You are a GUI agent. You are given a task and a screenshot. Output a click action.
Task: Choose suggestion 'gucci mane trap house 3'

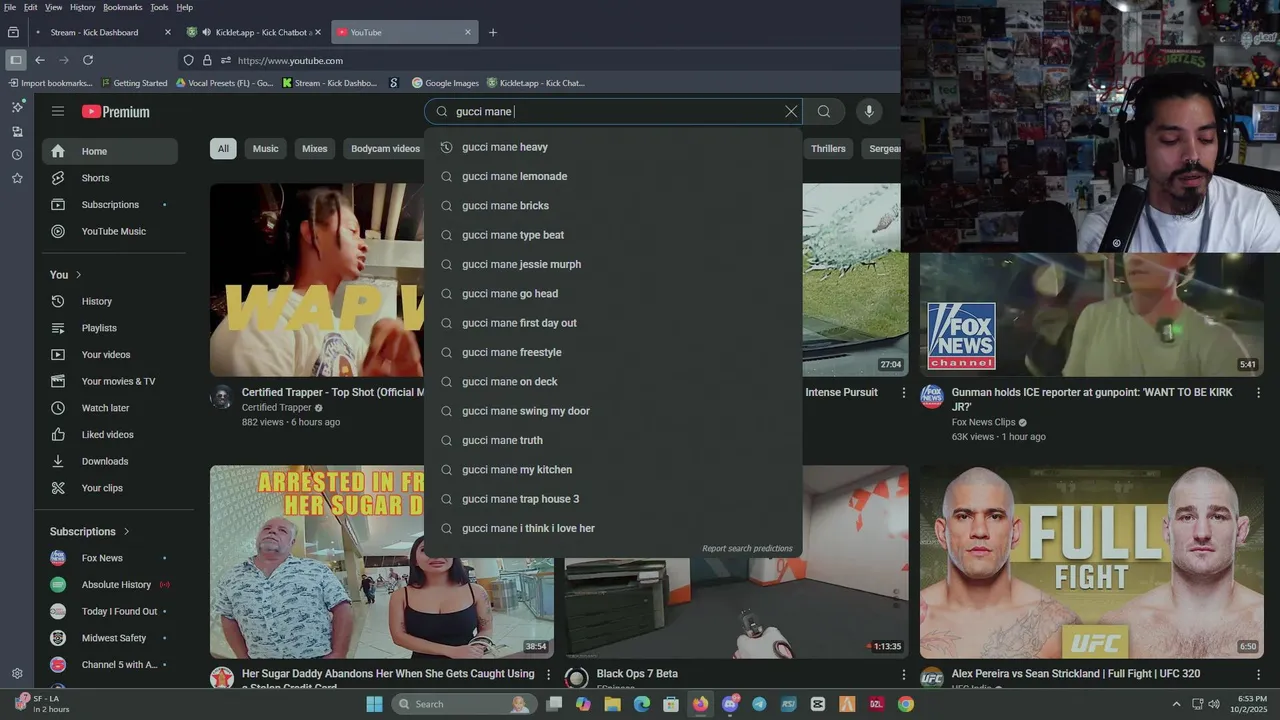[613, 499]
